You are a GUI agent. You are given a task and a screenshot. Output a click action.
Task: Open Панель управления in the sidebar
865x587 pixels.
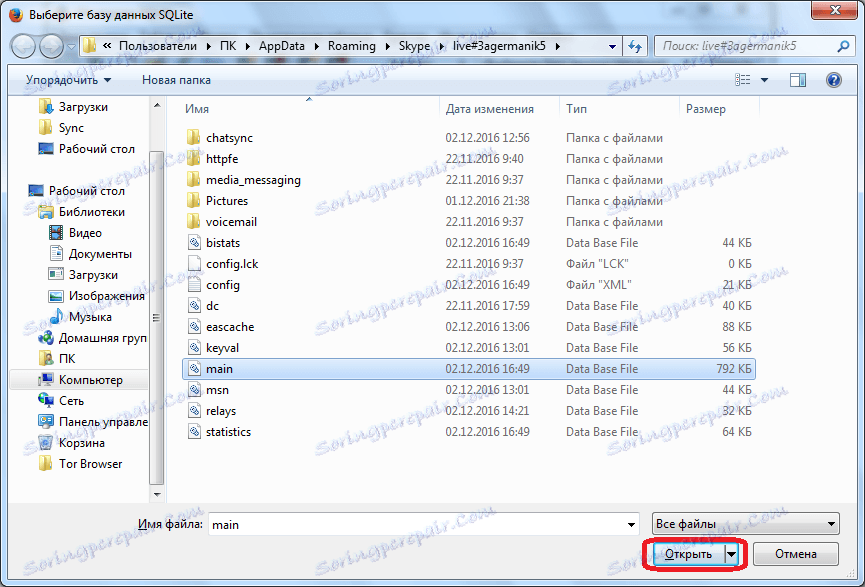click(x=93, y=421)
